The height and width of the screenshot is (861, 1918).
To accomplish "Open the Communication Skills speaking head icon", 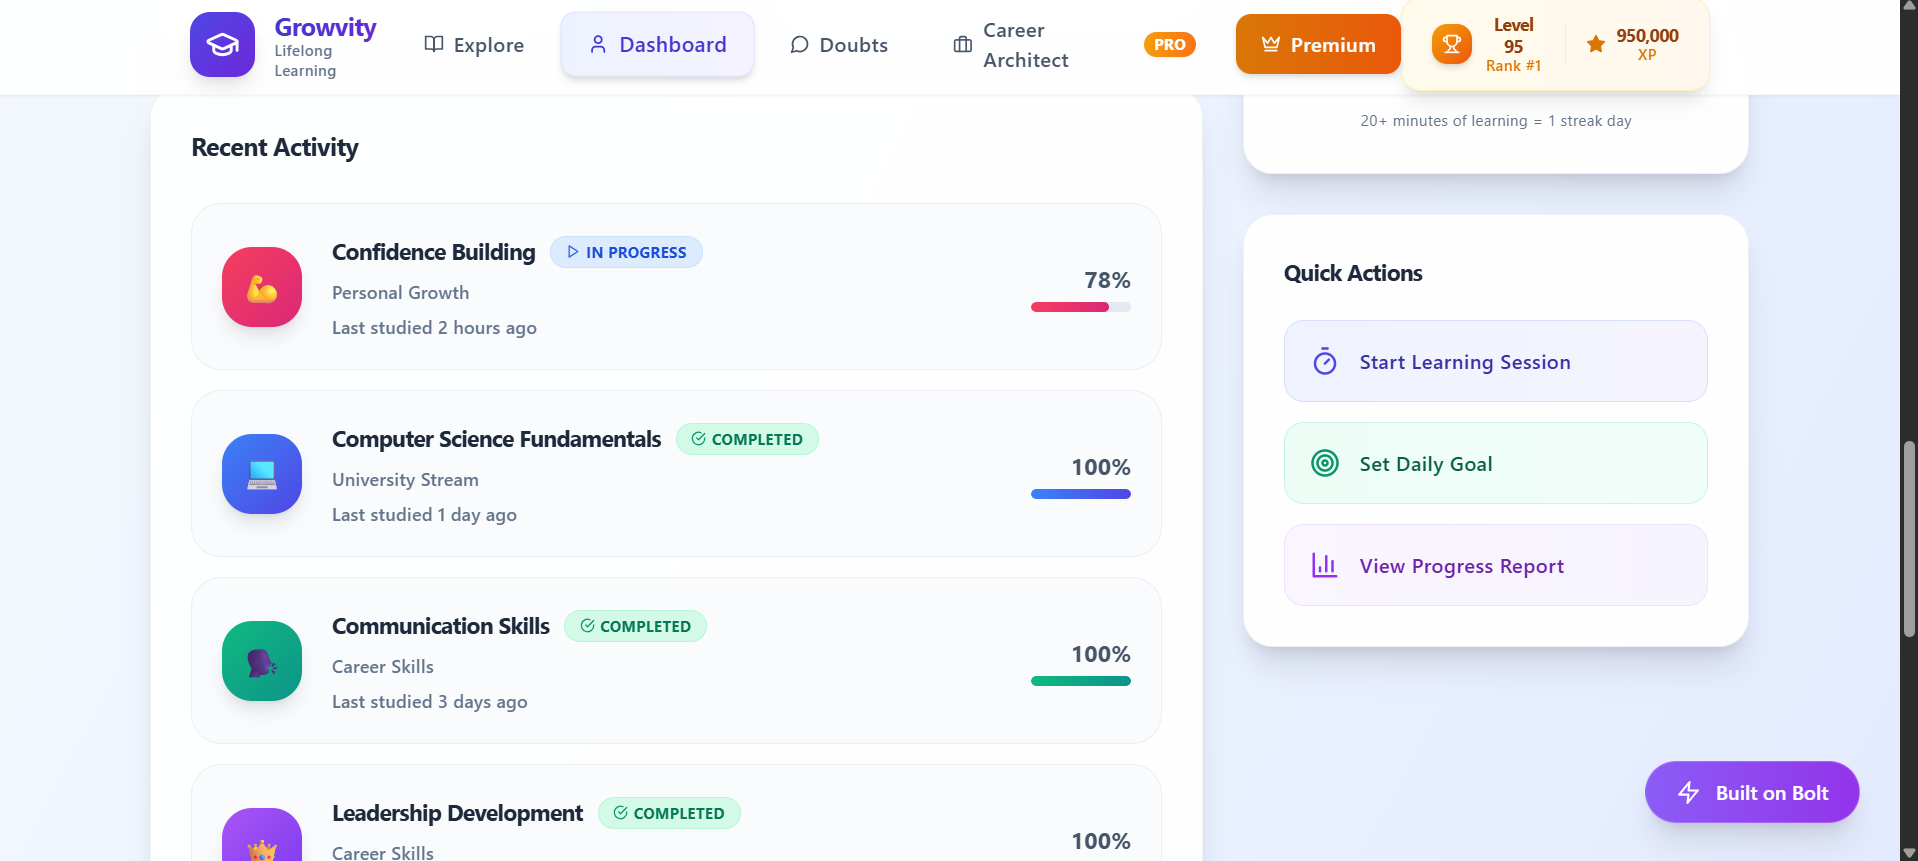I will click(262, 661).
